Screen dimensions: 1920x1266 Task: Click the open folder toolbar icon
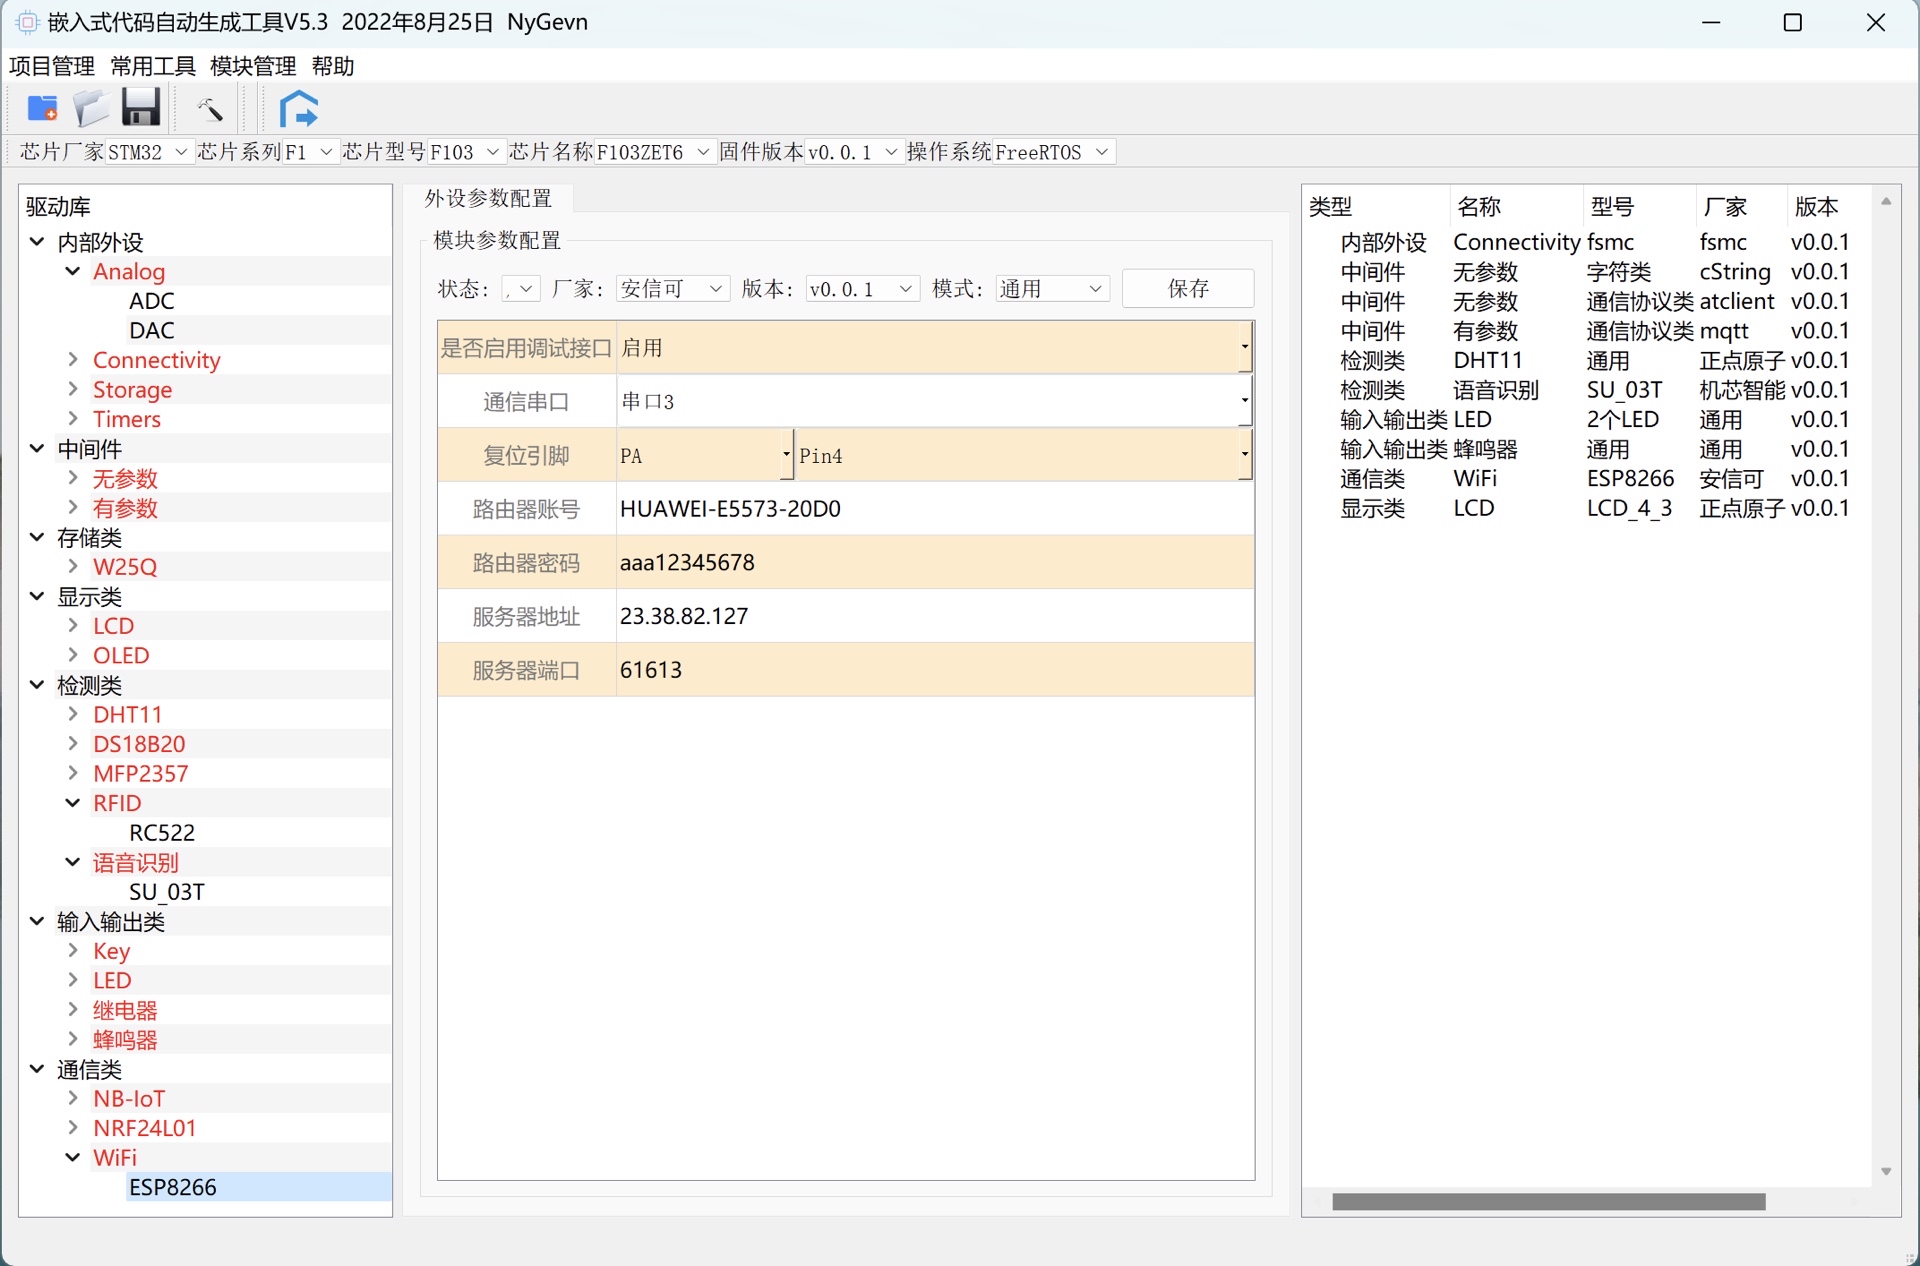click(x=91, y=108)
